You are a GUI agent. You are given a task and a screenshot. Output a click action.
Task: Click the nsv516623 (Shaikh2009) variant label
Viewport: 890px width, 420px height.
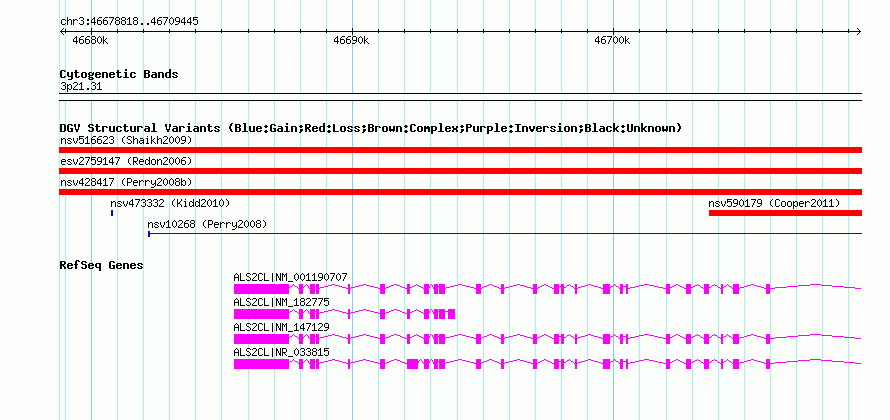[126, 140]
